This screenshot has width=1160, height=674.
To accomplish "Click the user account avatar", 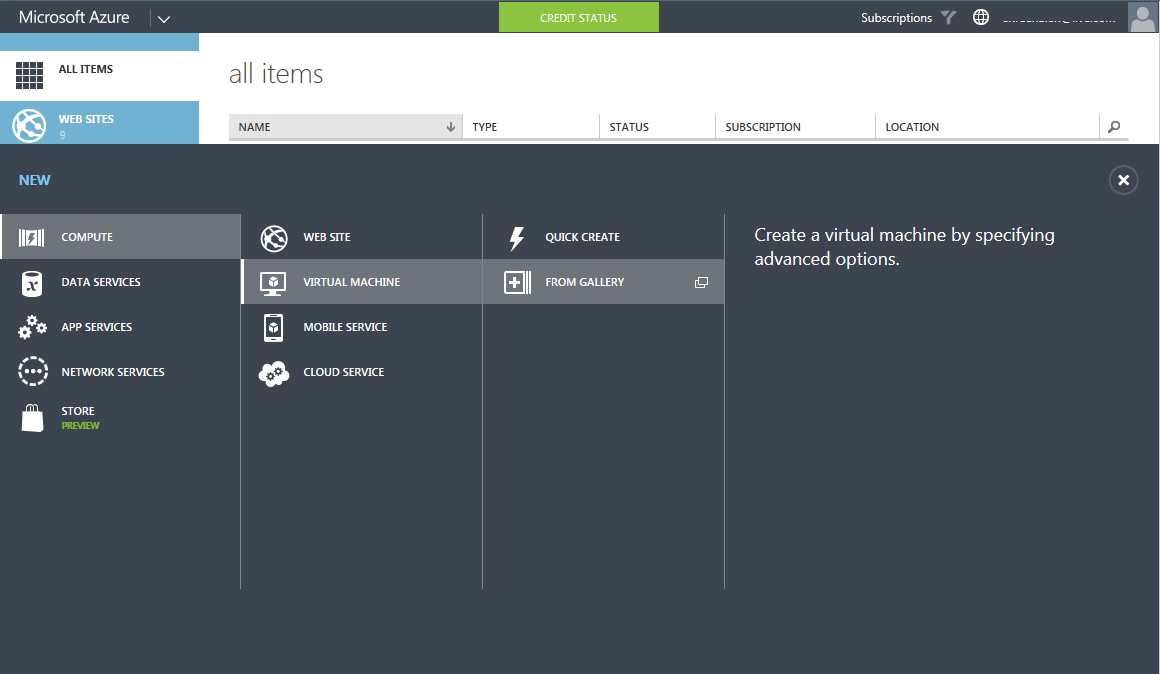I will coord(1142,16).
